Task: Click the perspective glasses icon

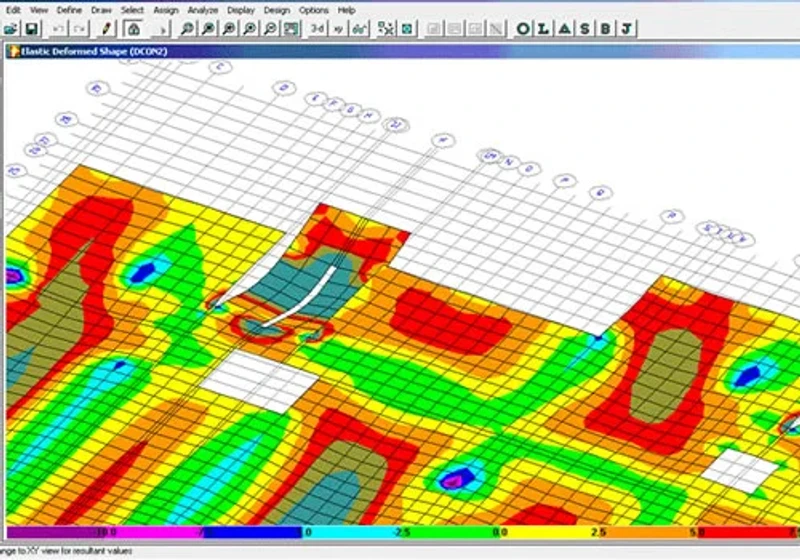Action: (359, 29)
